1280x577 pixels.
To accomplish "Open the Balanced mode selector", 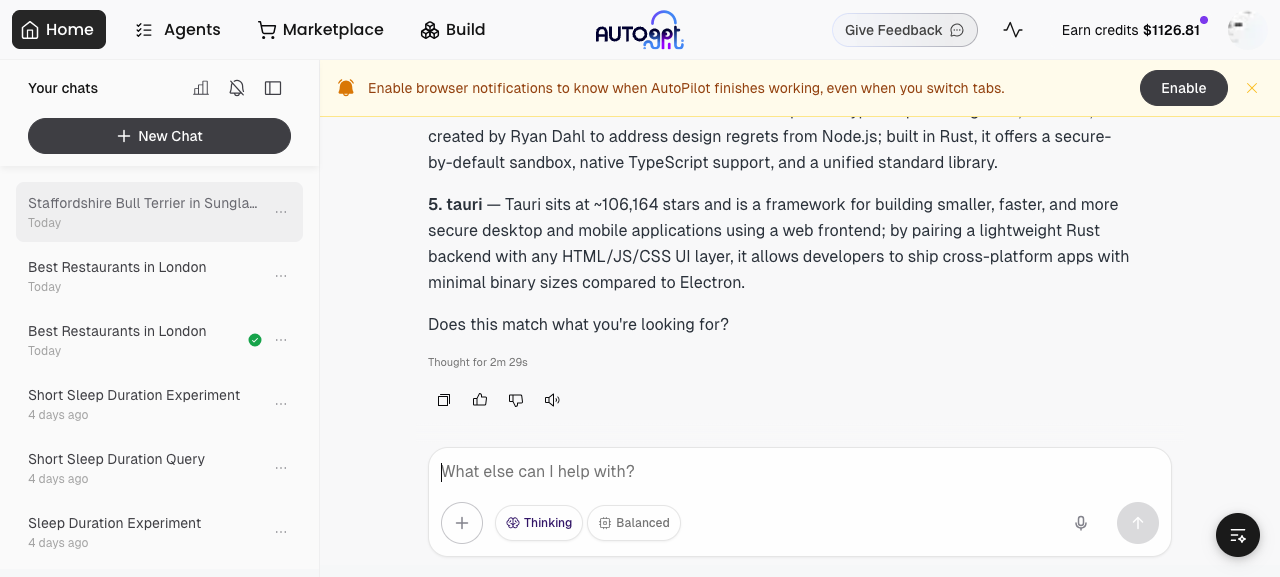I will (634, 523).
